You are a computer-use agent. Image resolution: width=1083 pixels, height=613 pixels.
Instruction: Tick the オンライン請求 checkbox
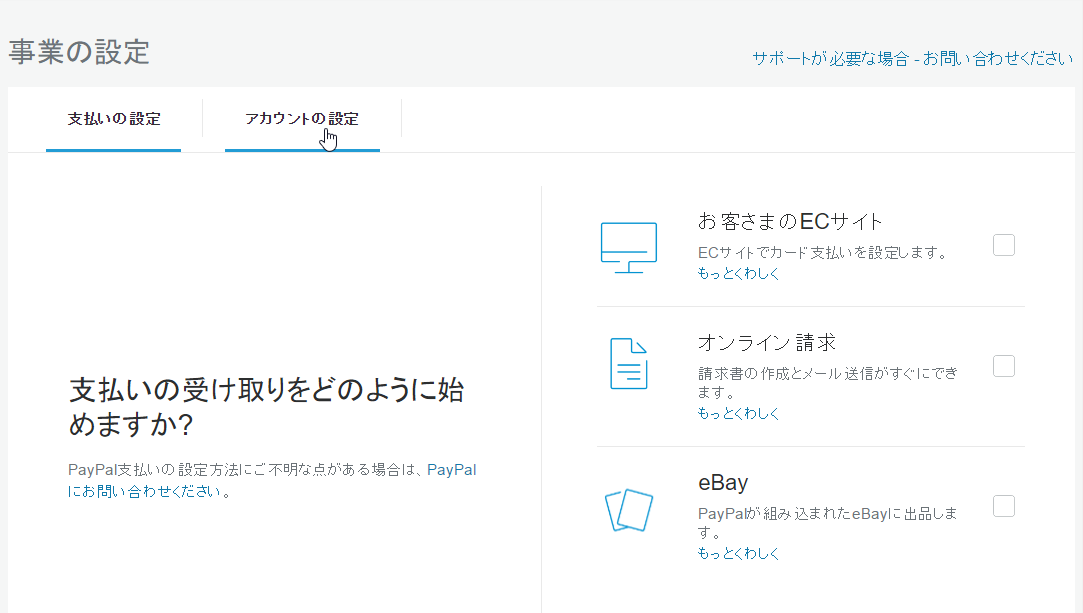1004,366
